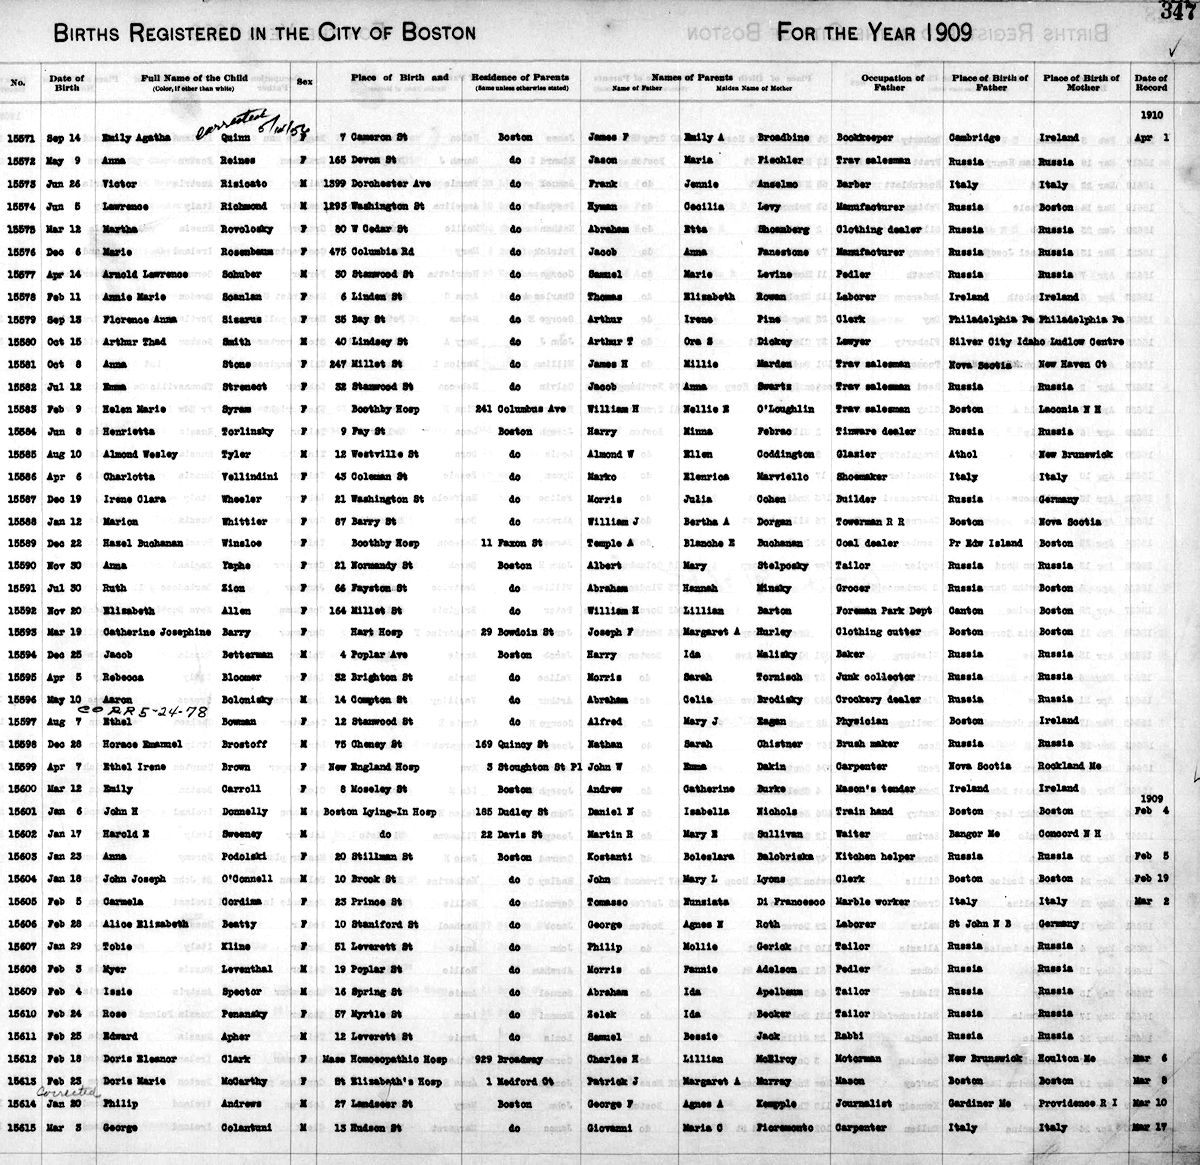Select record number 15571
This screenshot has height=1165, width=1200.
click(24, 138)
